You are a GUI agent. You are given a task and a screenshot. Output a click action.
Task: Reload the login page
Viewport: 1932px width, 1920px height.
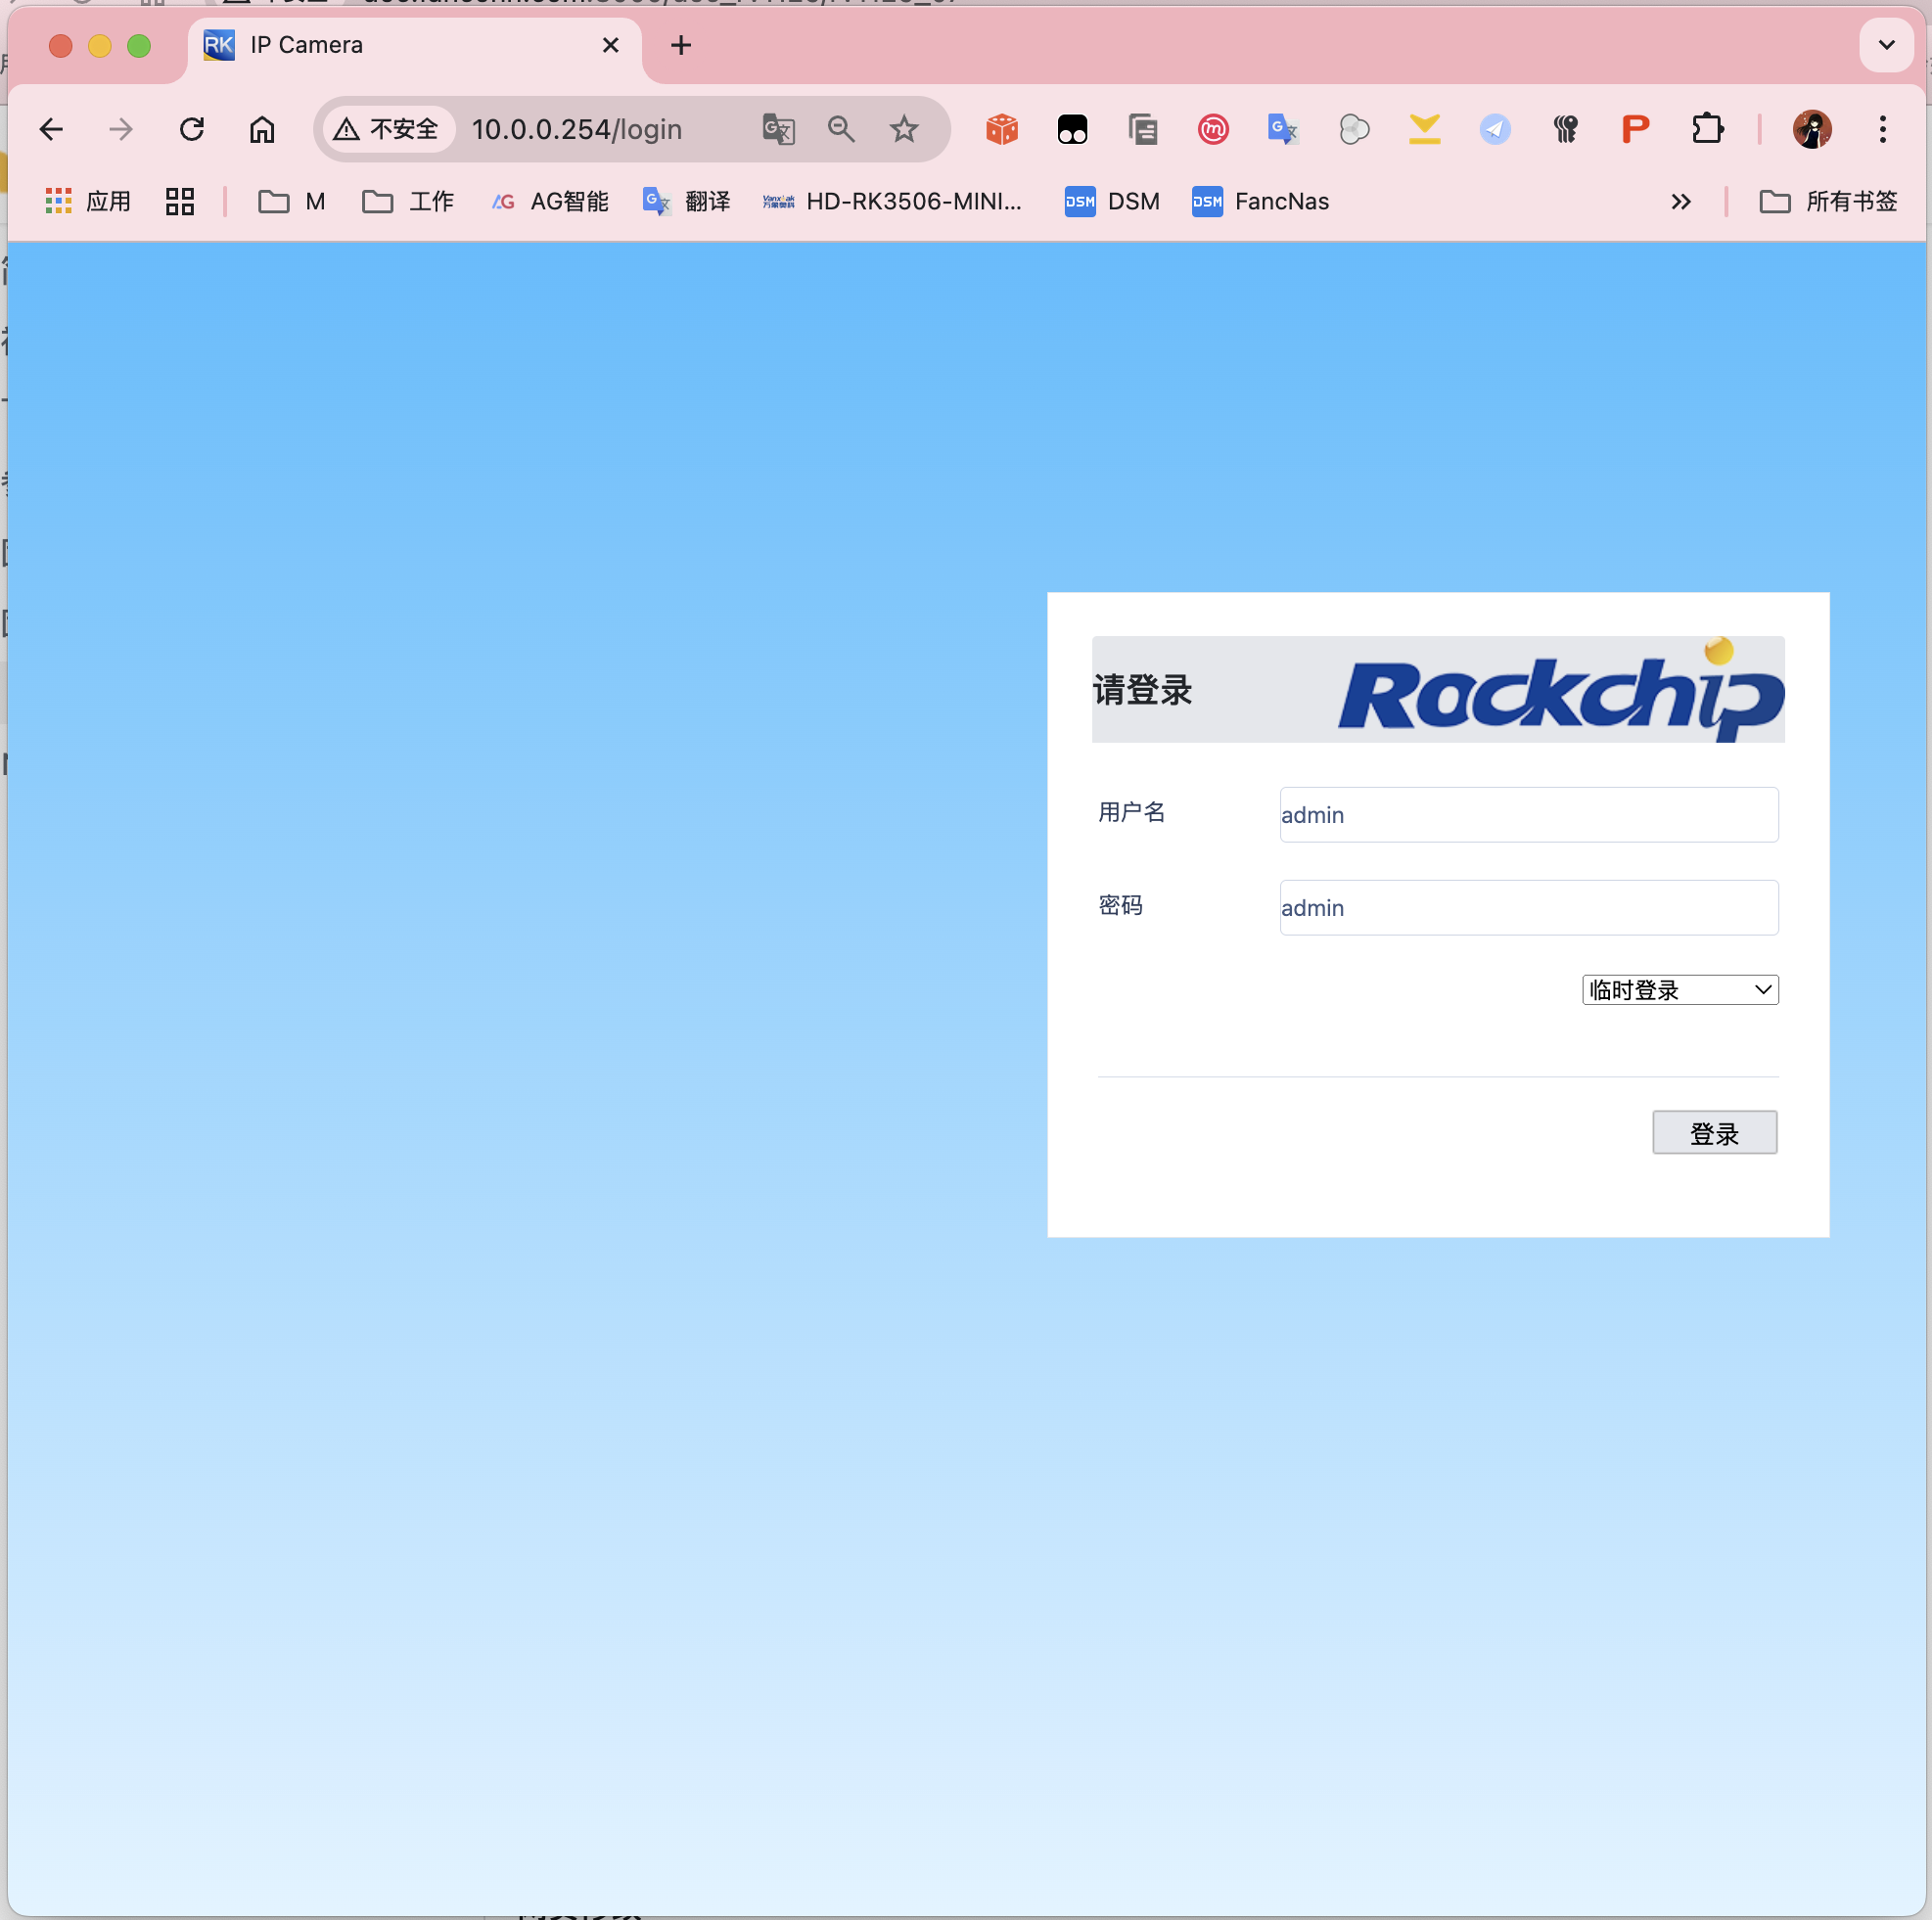point(192,129)
